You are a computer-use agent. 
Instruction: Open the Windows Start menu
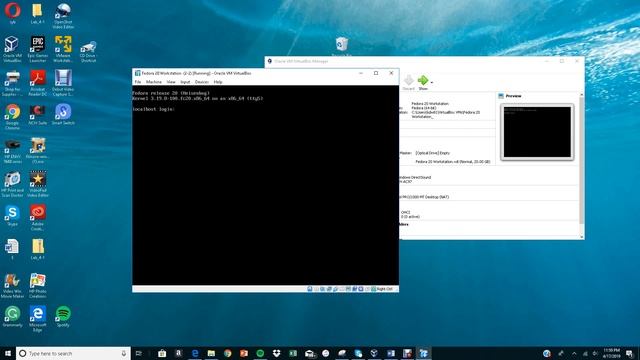(8, 353)
